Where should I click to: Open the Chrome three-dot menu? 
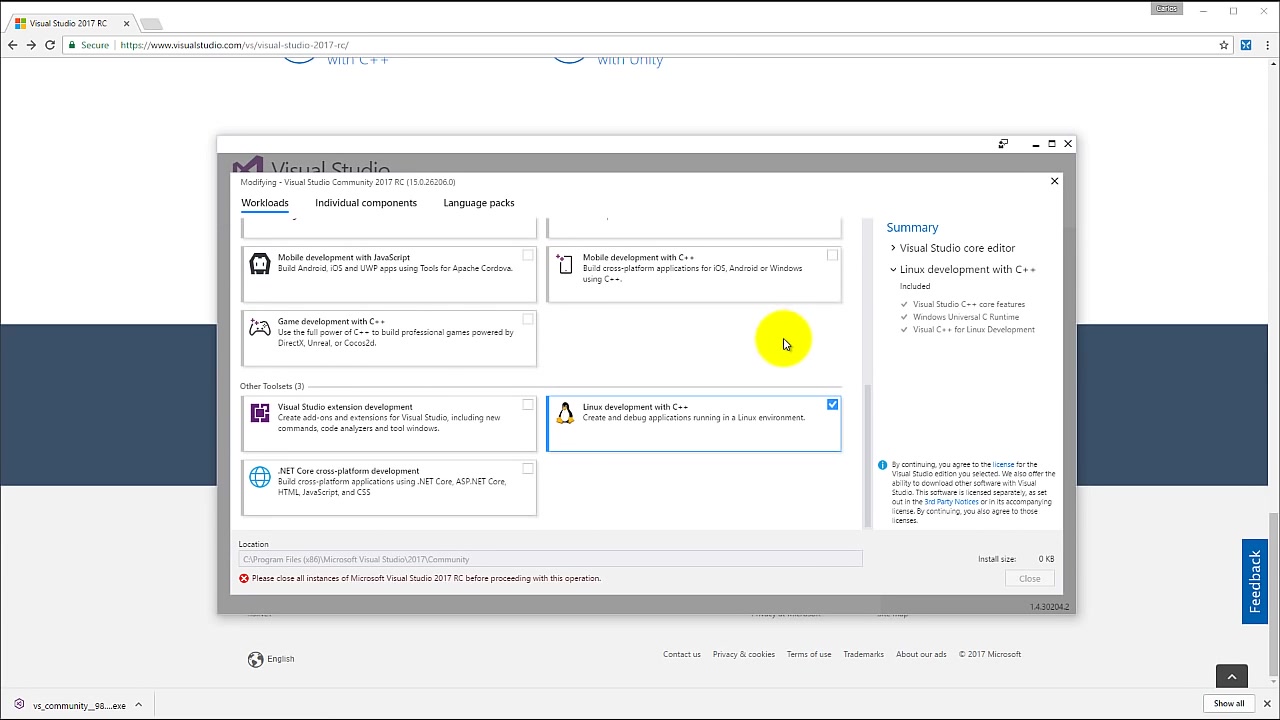[x=1266, y=45]
